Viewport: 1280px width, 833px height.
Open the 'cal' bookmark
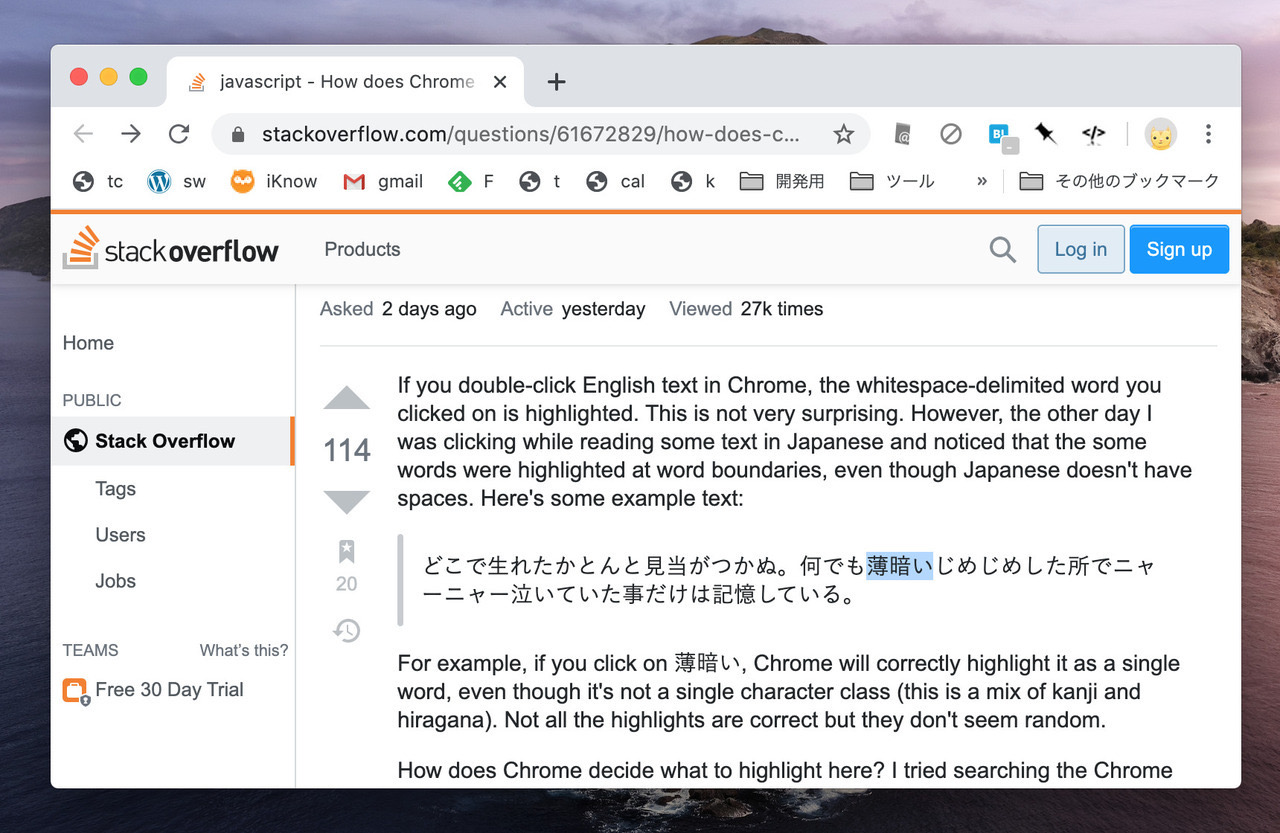click(x=616, y=181)
